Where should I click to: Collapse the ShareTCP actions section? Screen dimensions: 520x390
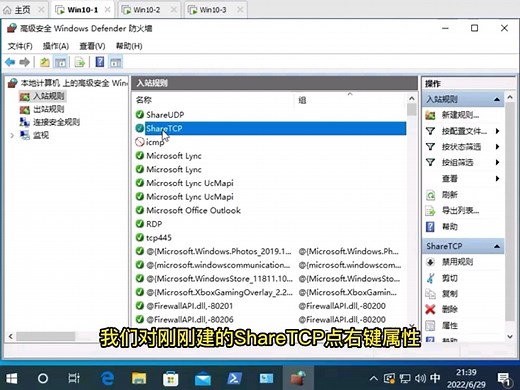tap(497, 246)
